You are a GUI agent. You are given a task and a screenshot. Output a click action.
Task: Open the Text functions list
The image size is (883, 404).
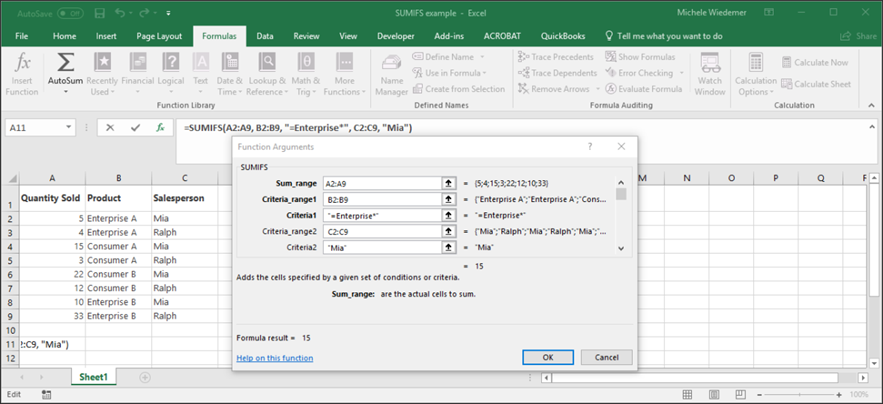click(x=200, y=74)
